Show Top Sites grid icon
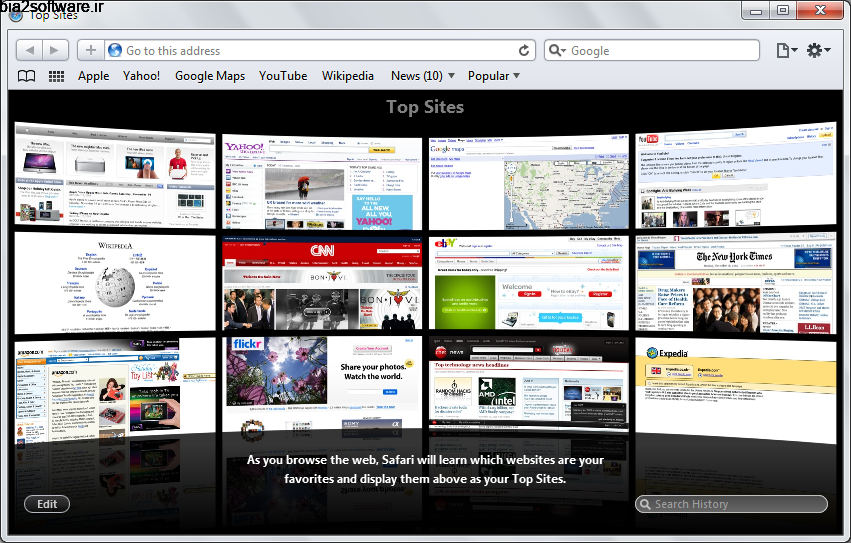The width and height of the screenshot is (851, 543). tap(56, 76)
